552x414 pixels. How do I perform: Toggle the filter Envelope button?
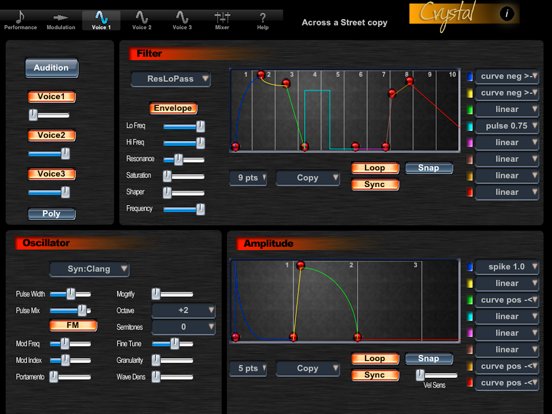coord(173,108)
